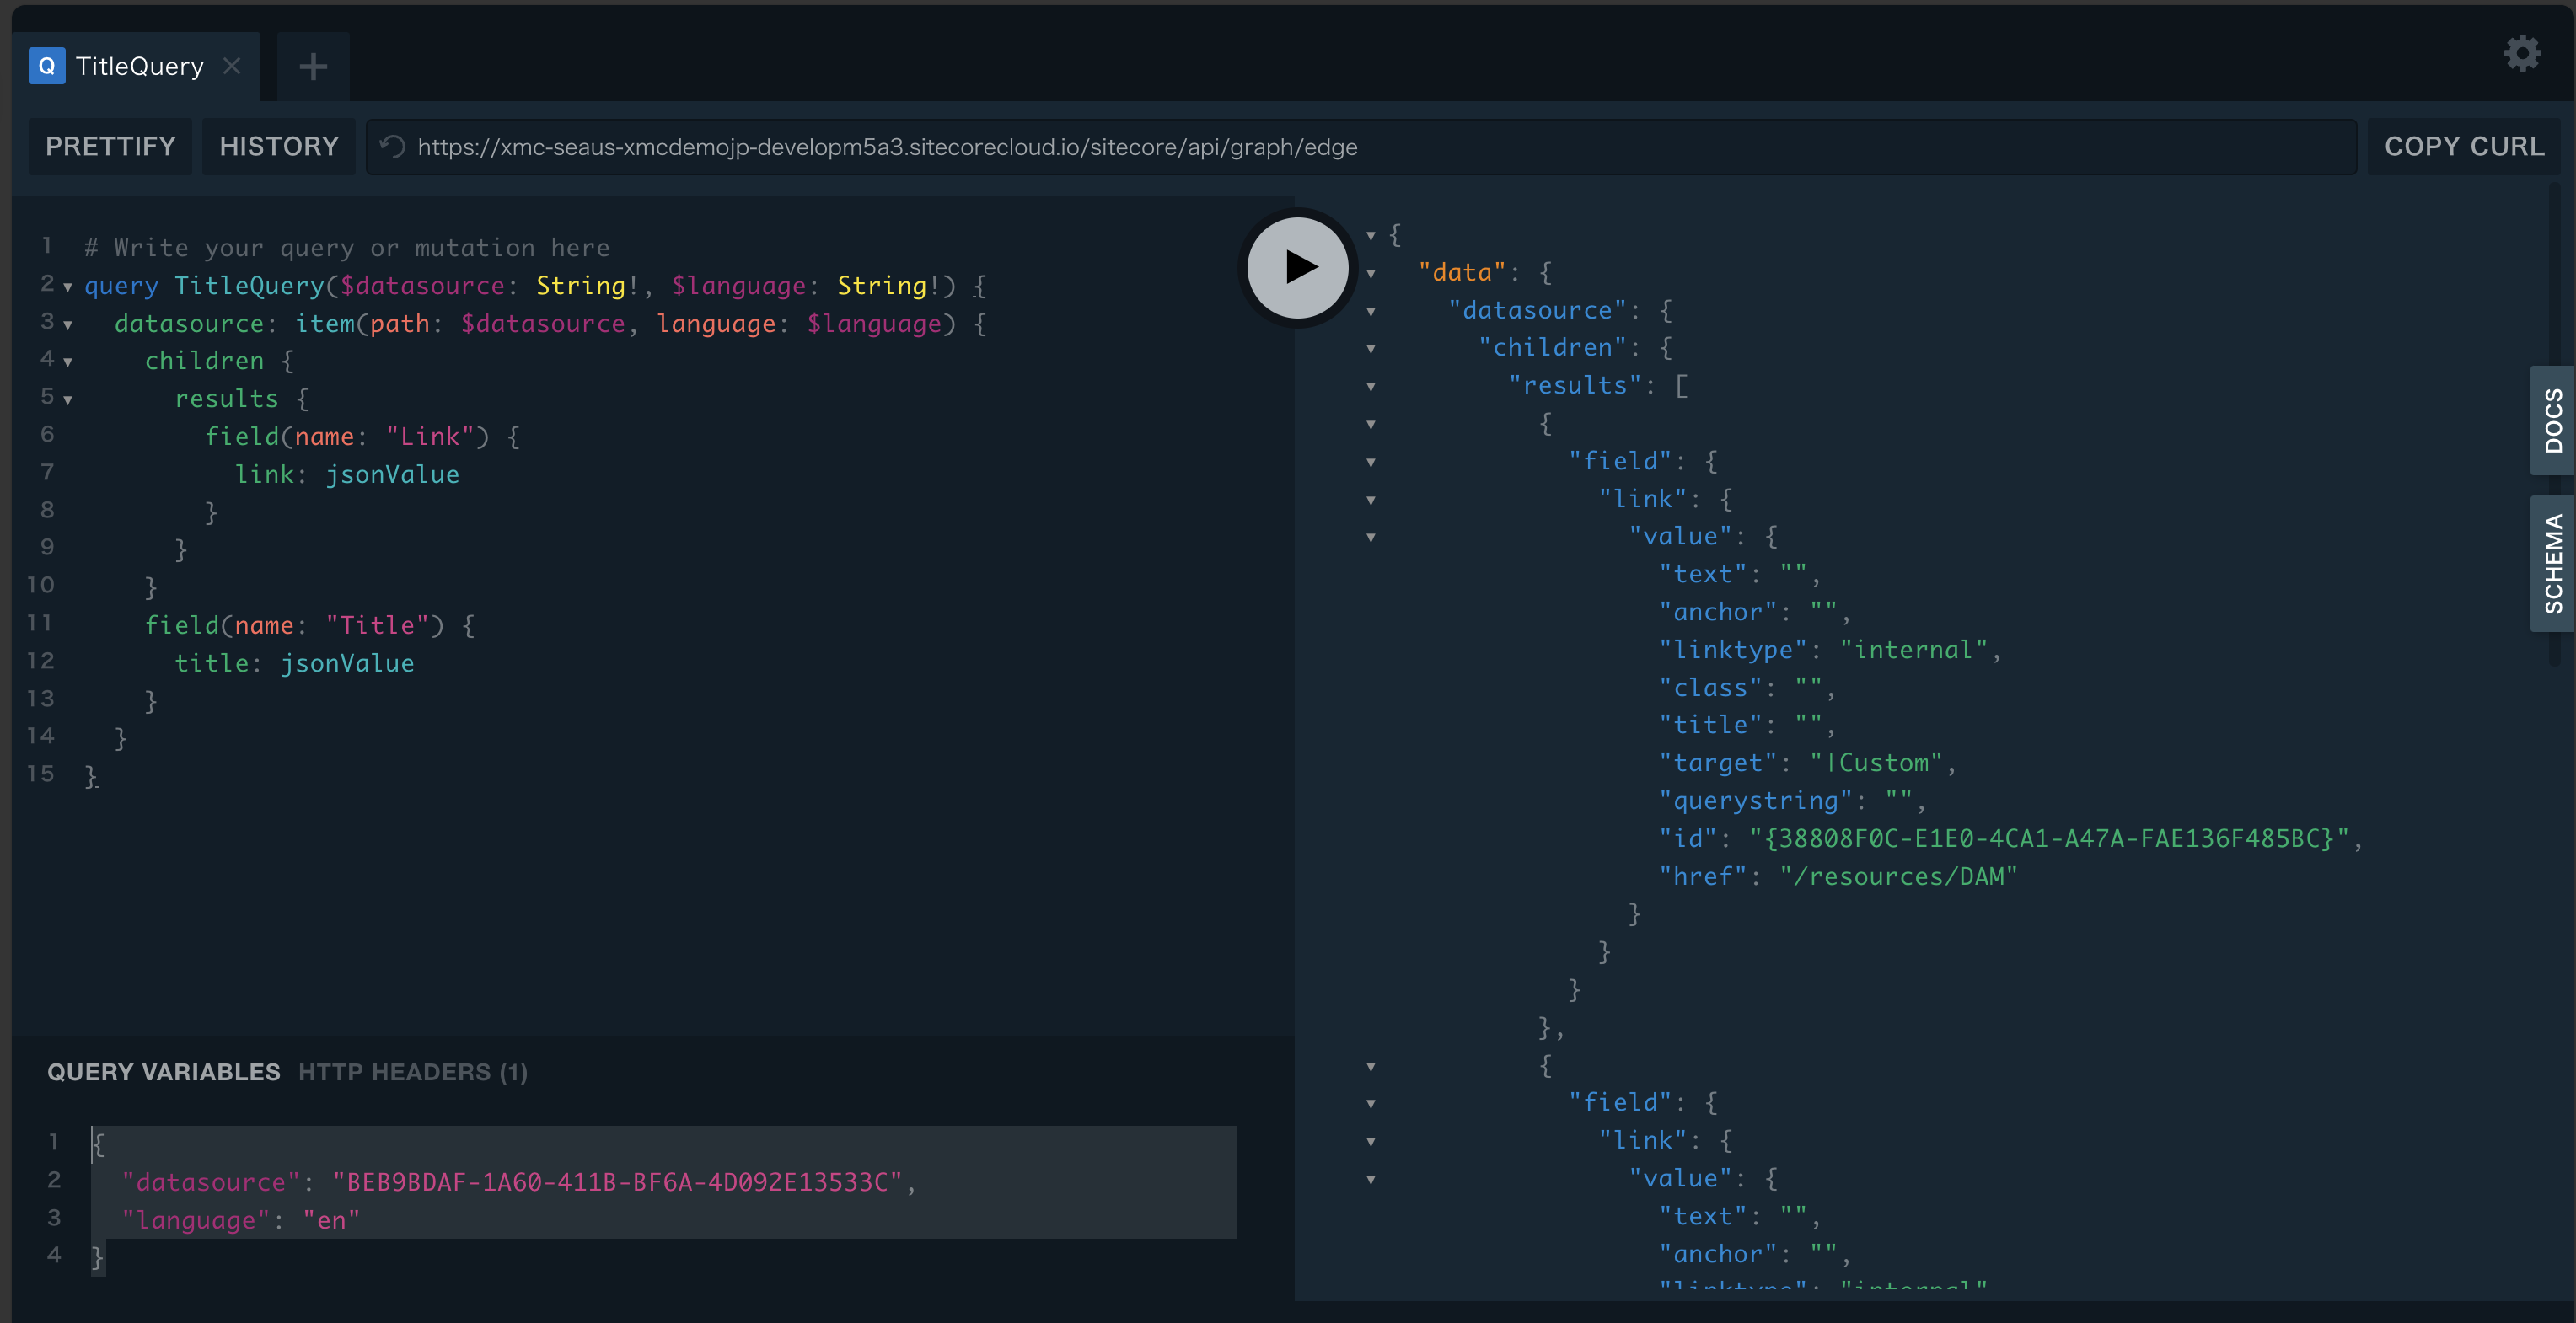Run the query with the play button
Viewport: 2576px width, 1323px height.
pyautogui.click(x=1298, y=267)
